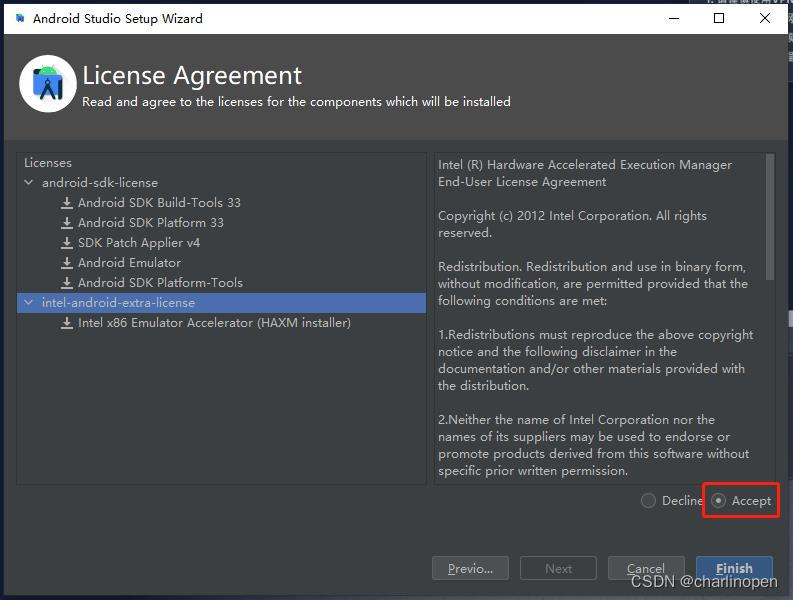This screenshot has width=793, height=600.
Task: Select the intel-android-extra-license entry
Action: [118, 303]
